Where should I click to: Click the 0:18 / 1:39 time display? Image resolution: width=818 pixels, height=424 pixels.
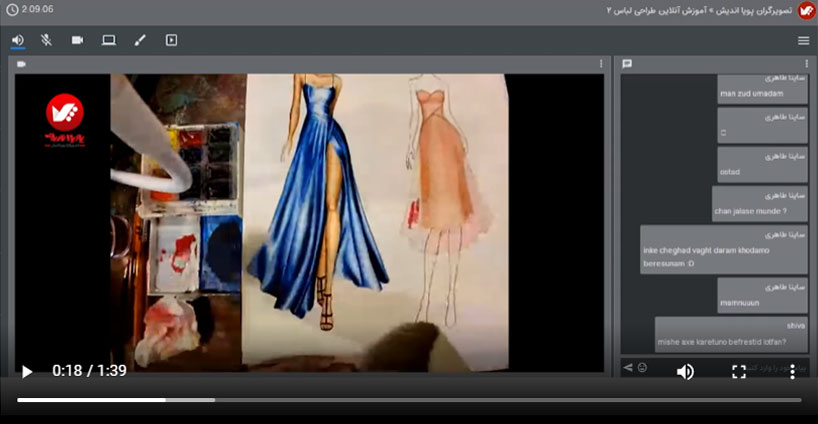(x=89, y=371)
